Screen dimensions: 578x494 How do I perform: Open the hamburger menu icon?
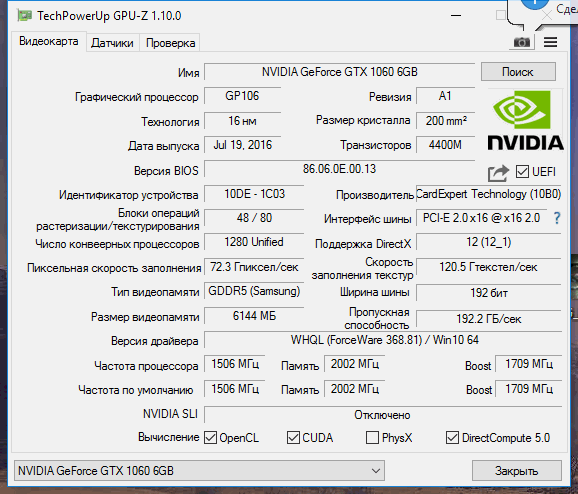pos(550,42)
